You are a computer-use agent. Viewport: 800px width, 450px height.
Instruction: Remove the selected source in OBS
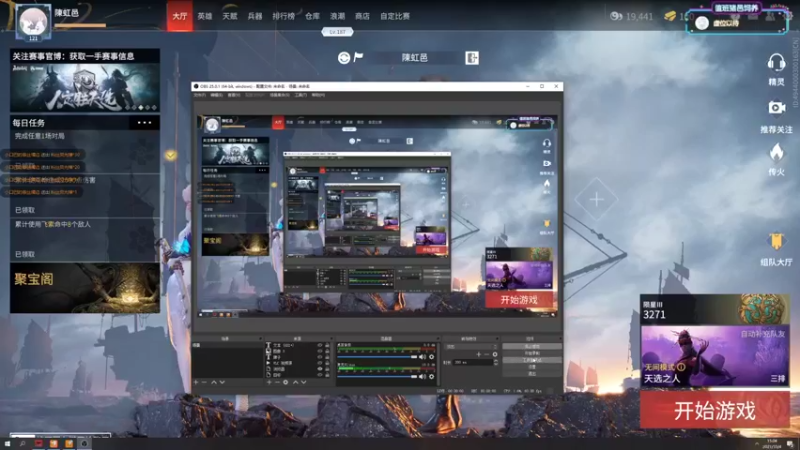pos(278,382)
